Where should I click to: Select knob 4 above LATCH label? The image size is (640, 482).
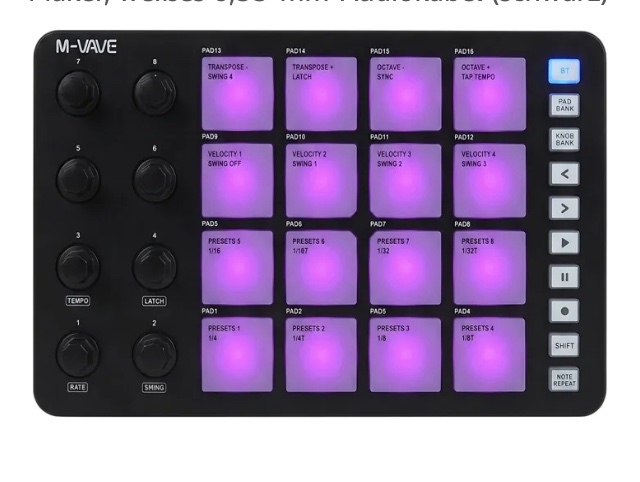(x=154, y=267)
